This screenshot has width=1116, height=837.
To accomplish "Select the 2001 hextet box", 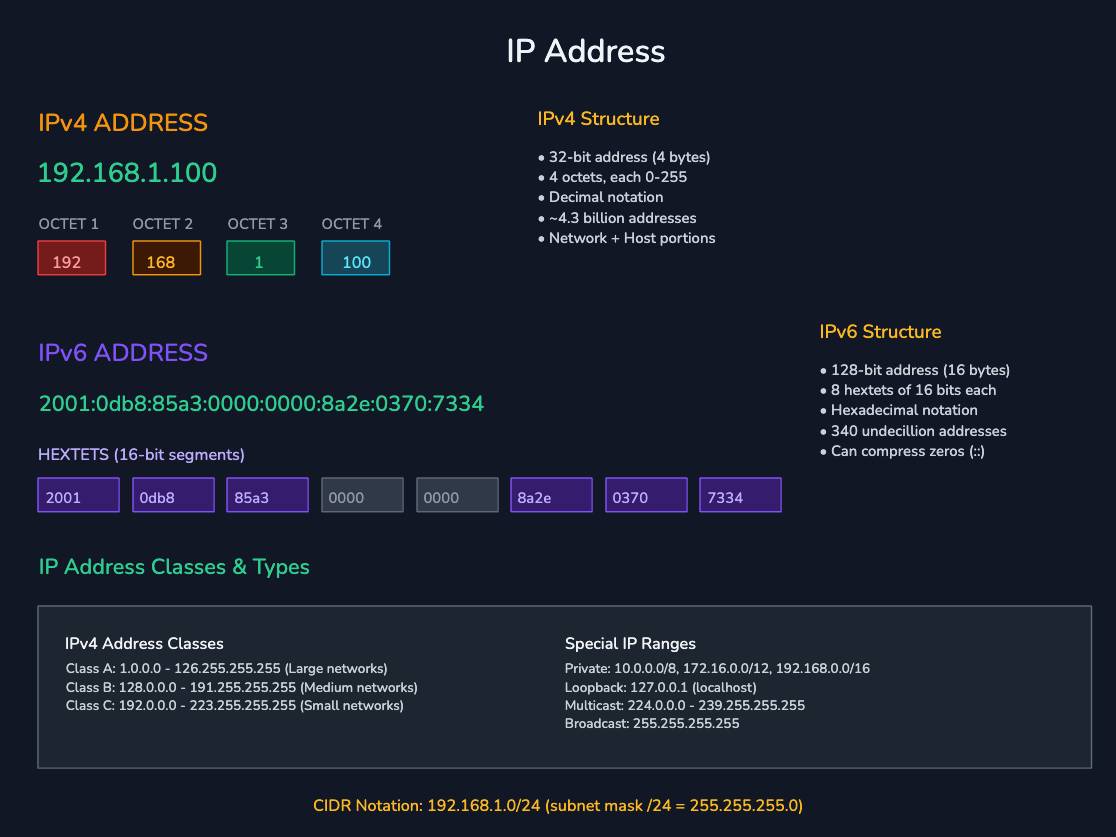I will (78, 494).
